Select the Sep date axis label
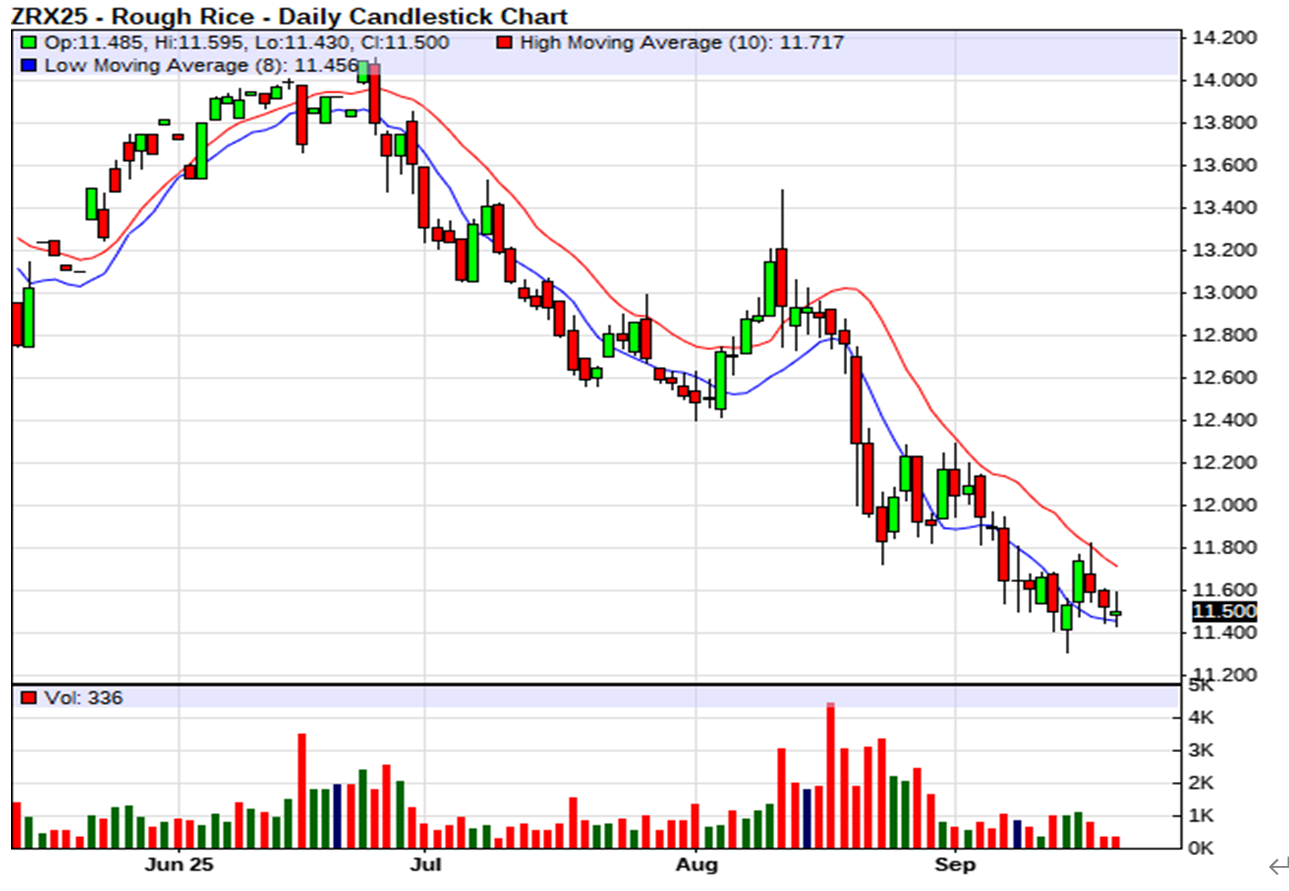 tap(956, 862)
